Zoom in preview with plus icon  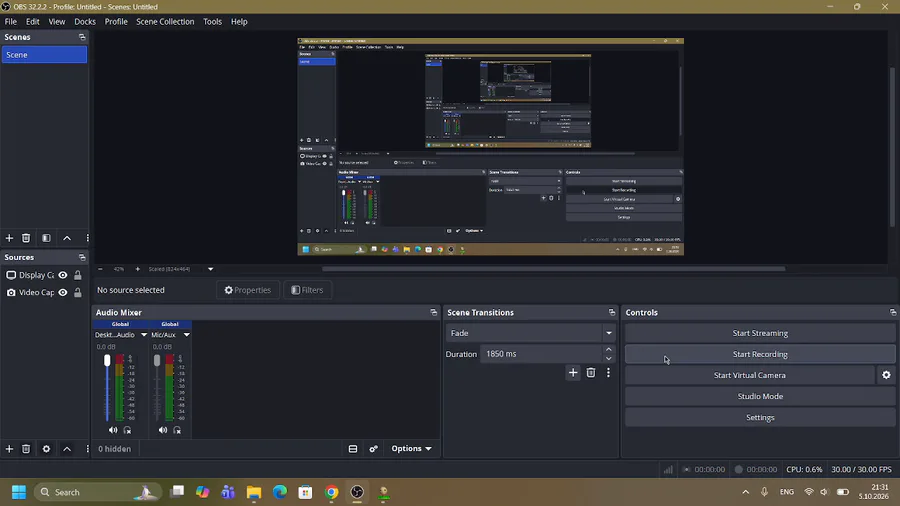pos(138,269)
